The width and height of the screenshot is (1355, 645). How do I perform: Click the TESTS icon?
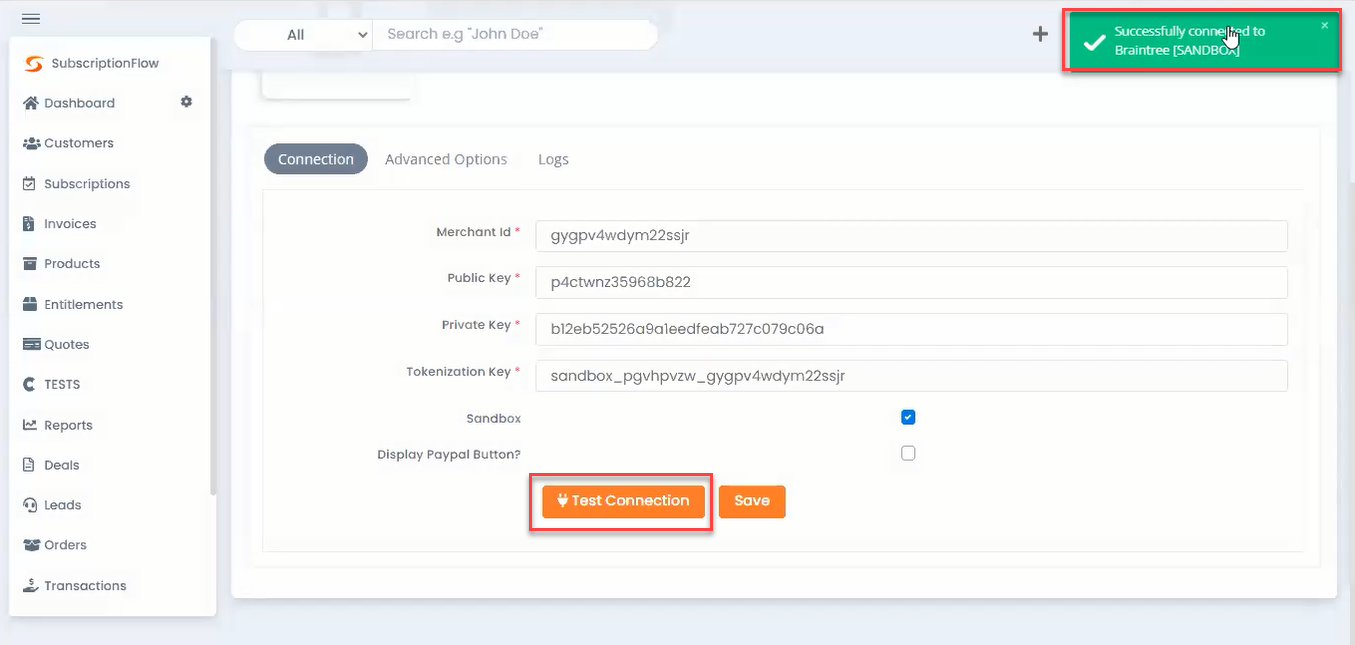[x=29, y=384]
